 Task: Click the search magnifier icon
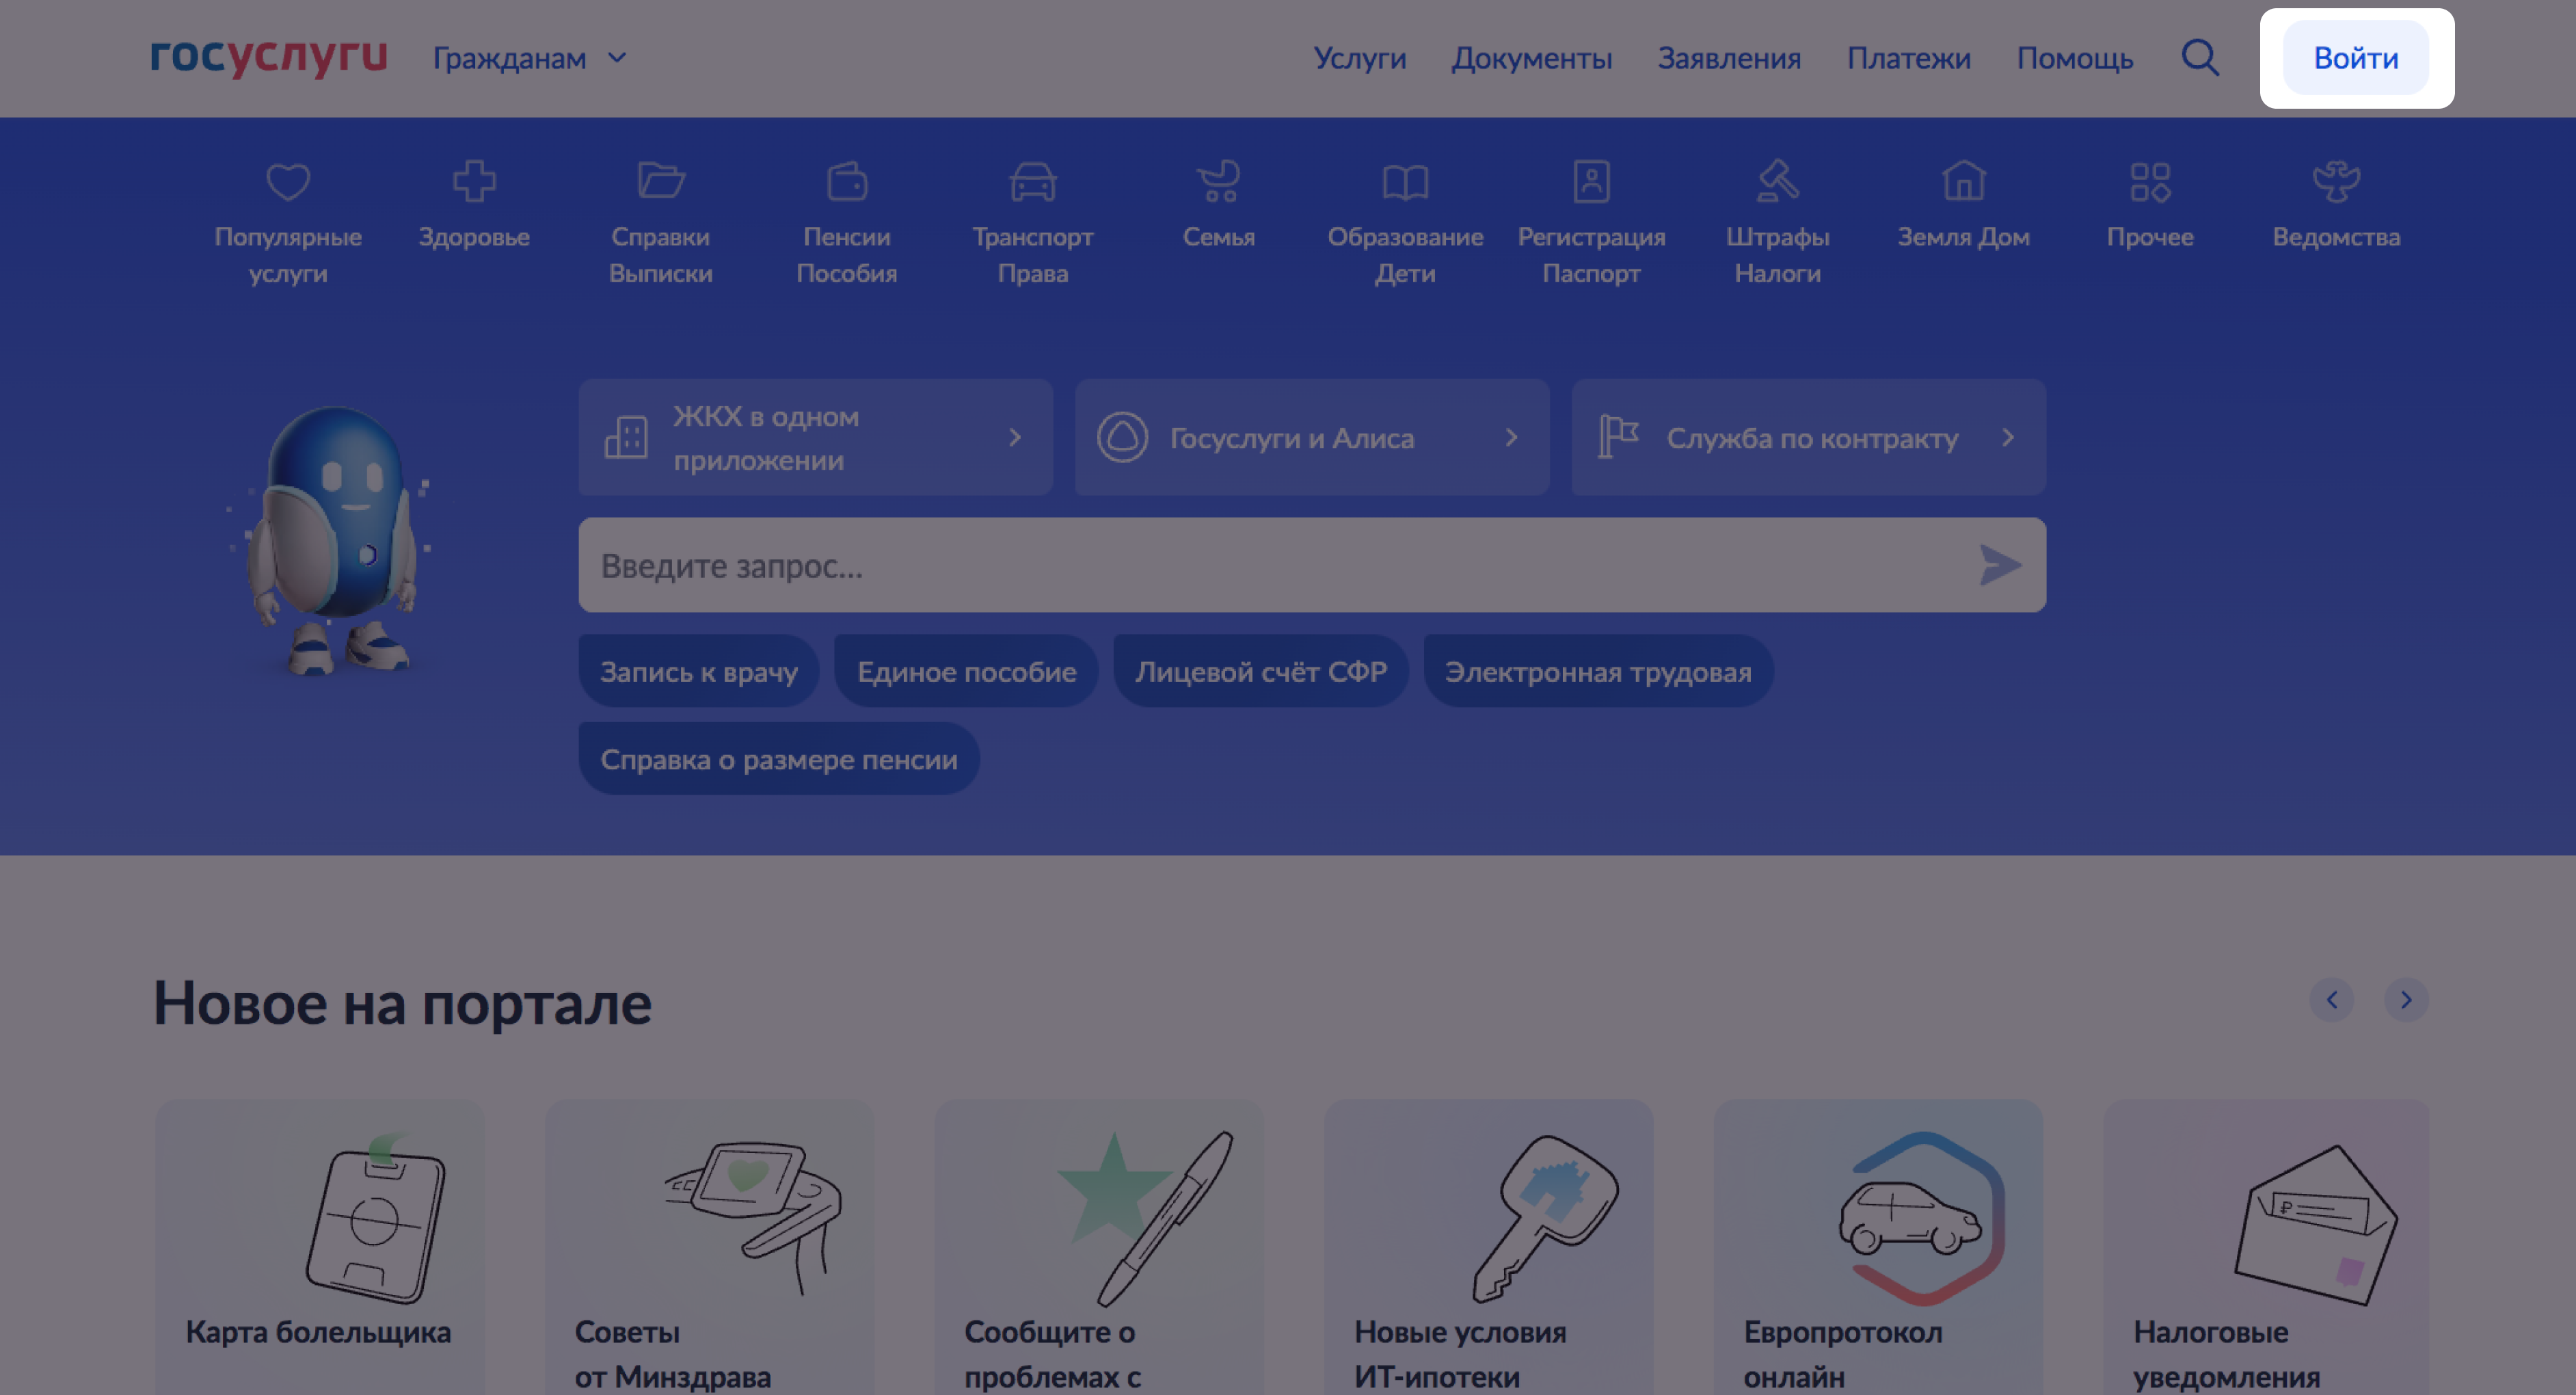2200,57
